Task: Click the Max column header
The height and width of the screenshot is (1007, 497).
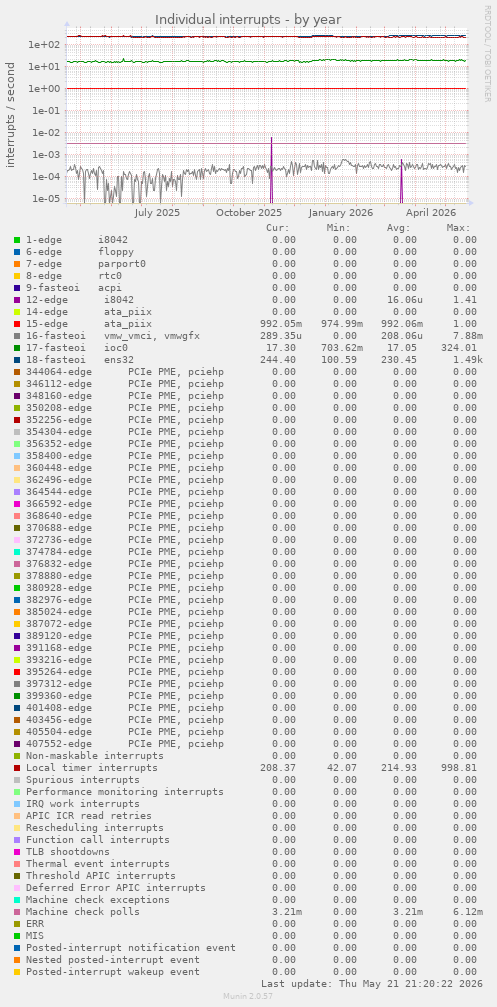Action: (458, 227)
